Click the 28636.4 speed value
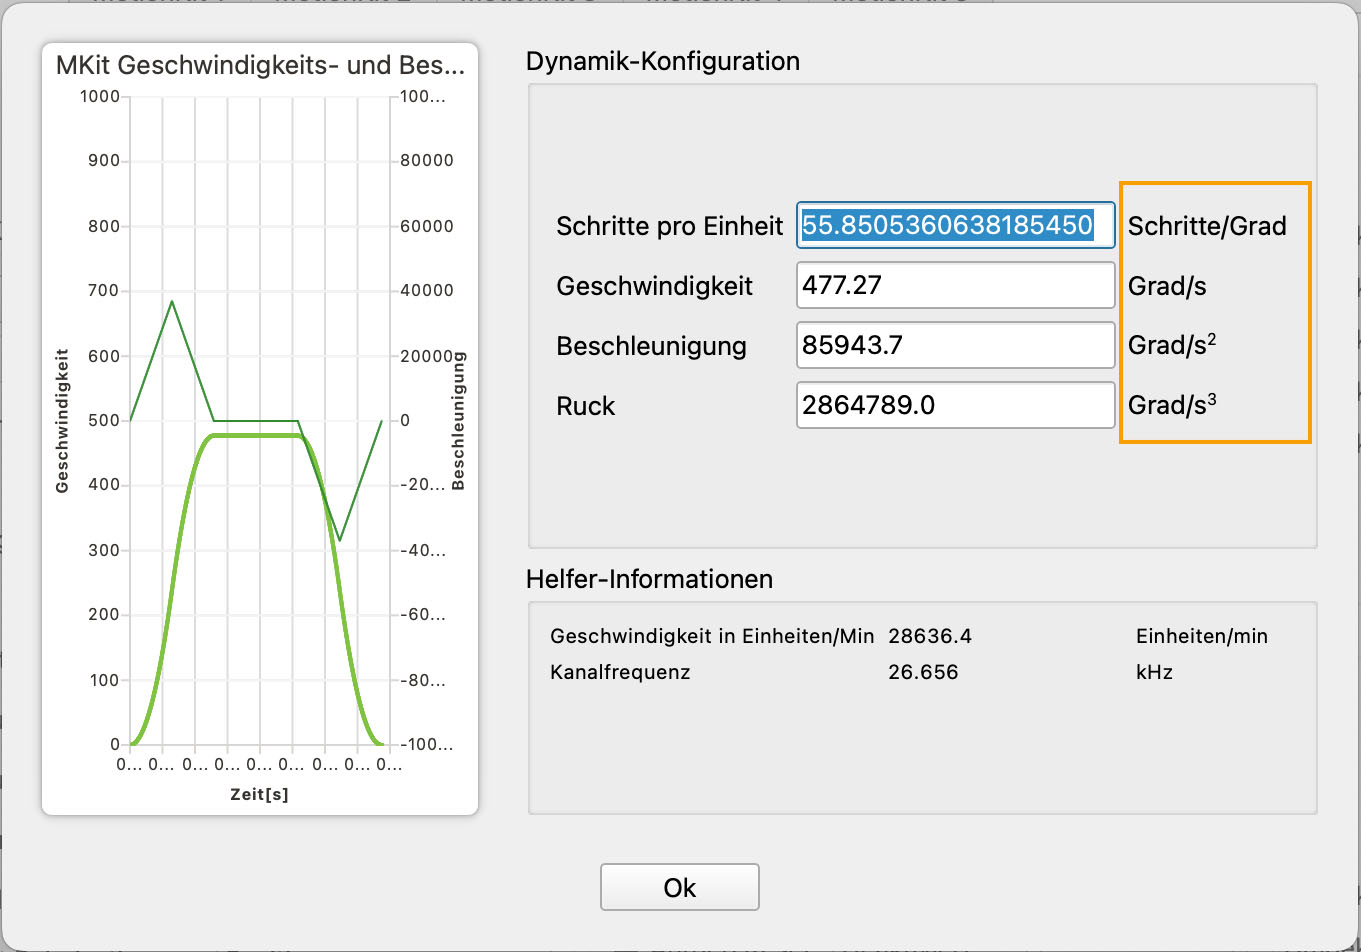Screen dimensions: 1361x952 pos(929,636)
